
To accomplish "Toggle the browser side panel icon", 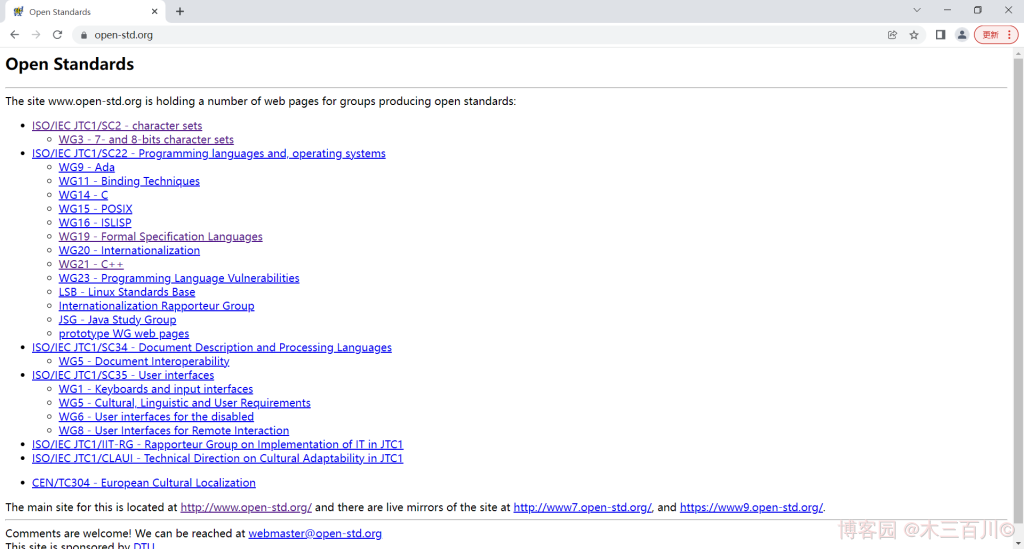I will pos(940,34).
